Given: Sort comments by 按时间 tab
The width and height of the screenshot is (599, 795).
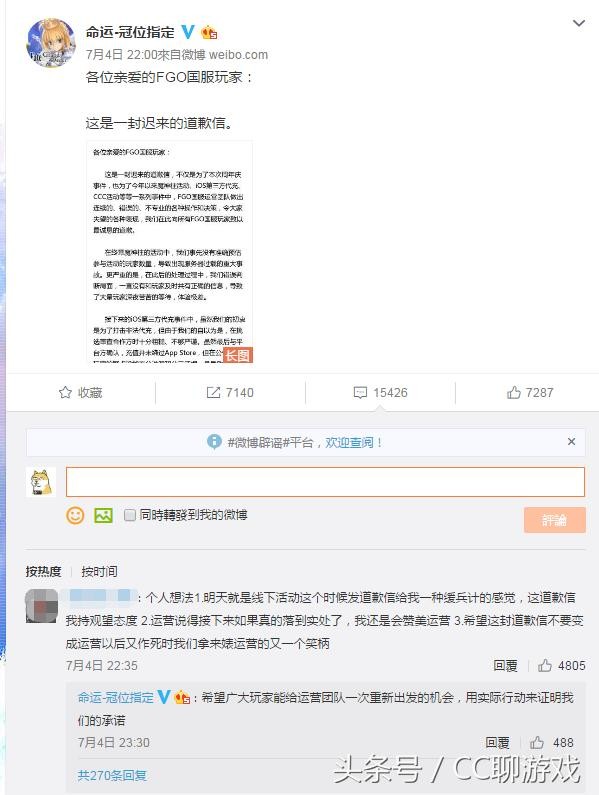Looking at the screenshot, I should [x=99, y=571].
